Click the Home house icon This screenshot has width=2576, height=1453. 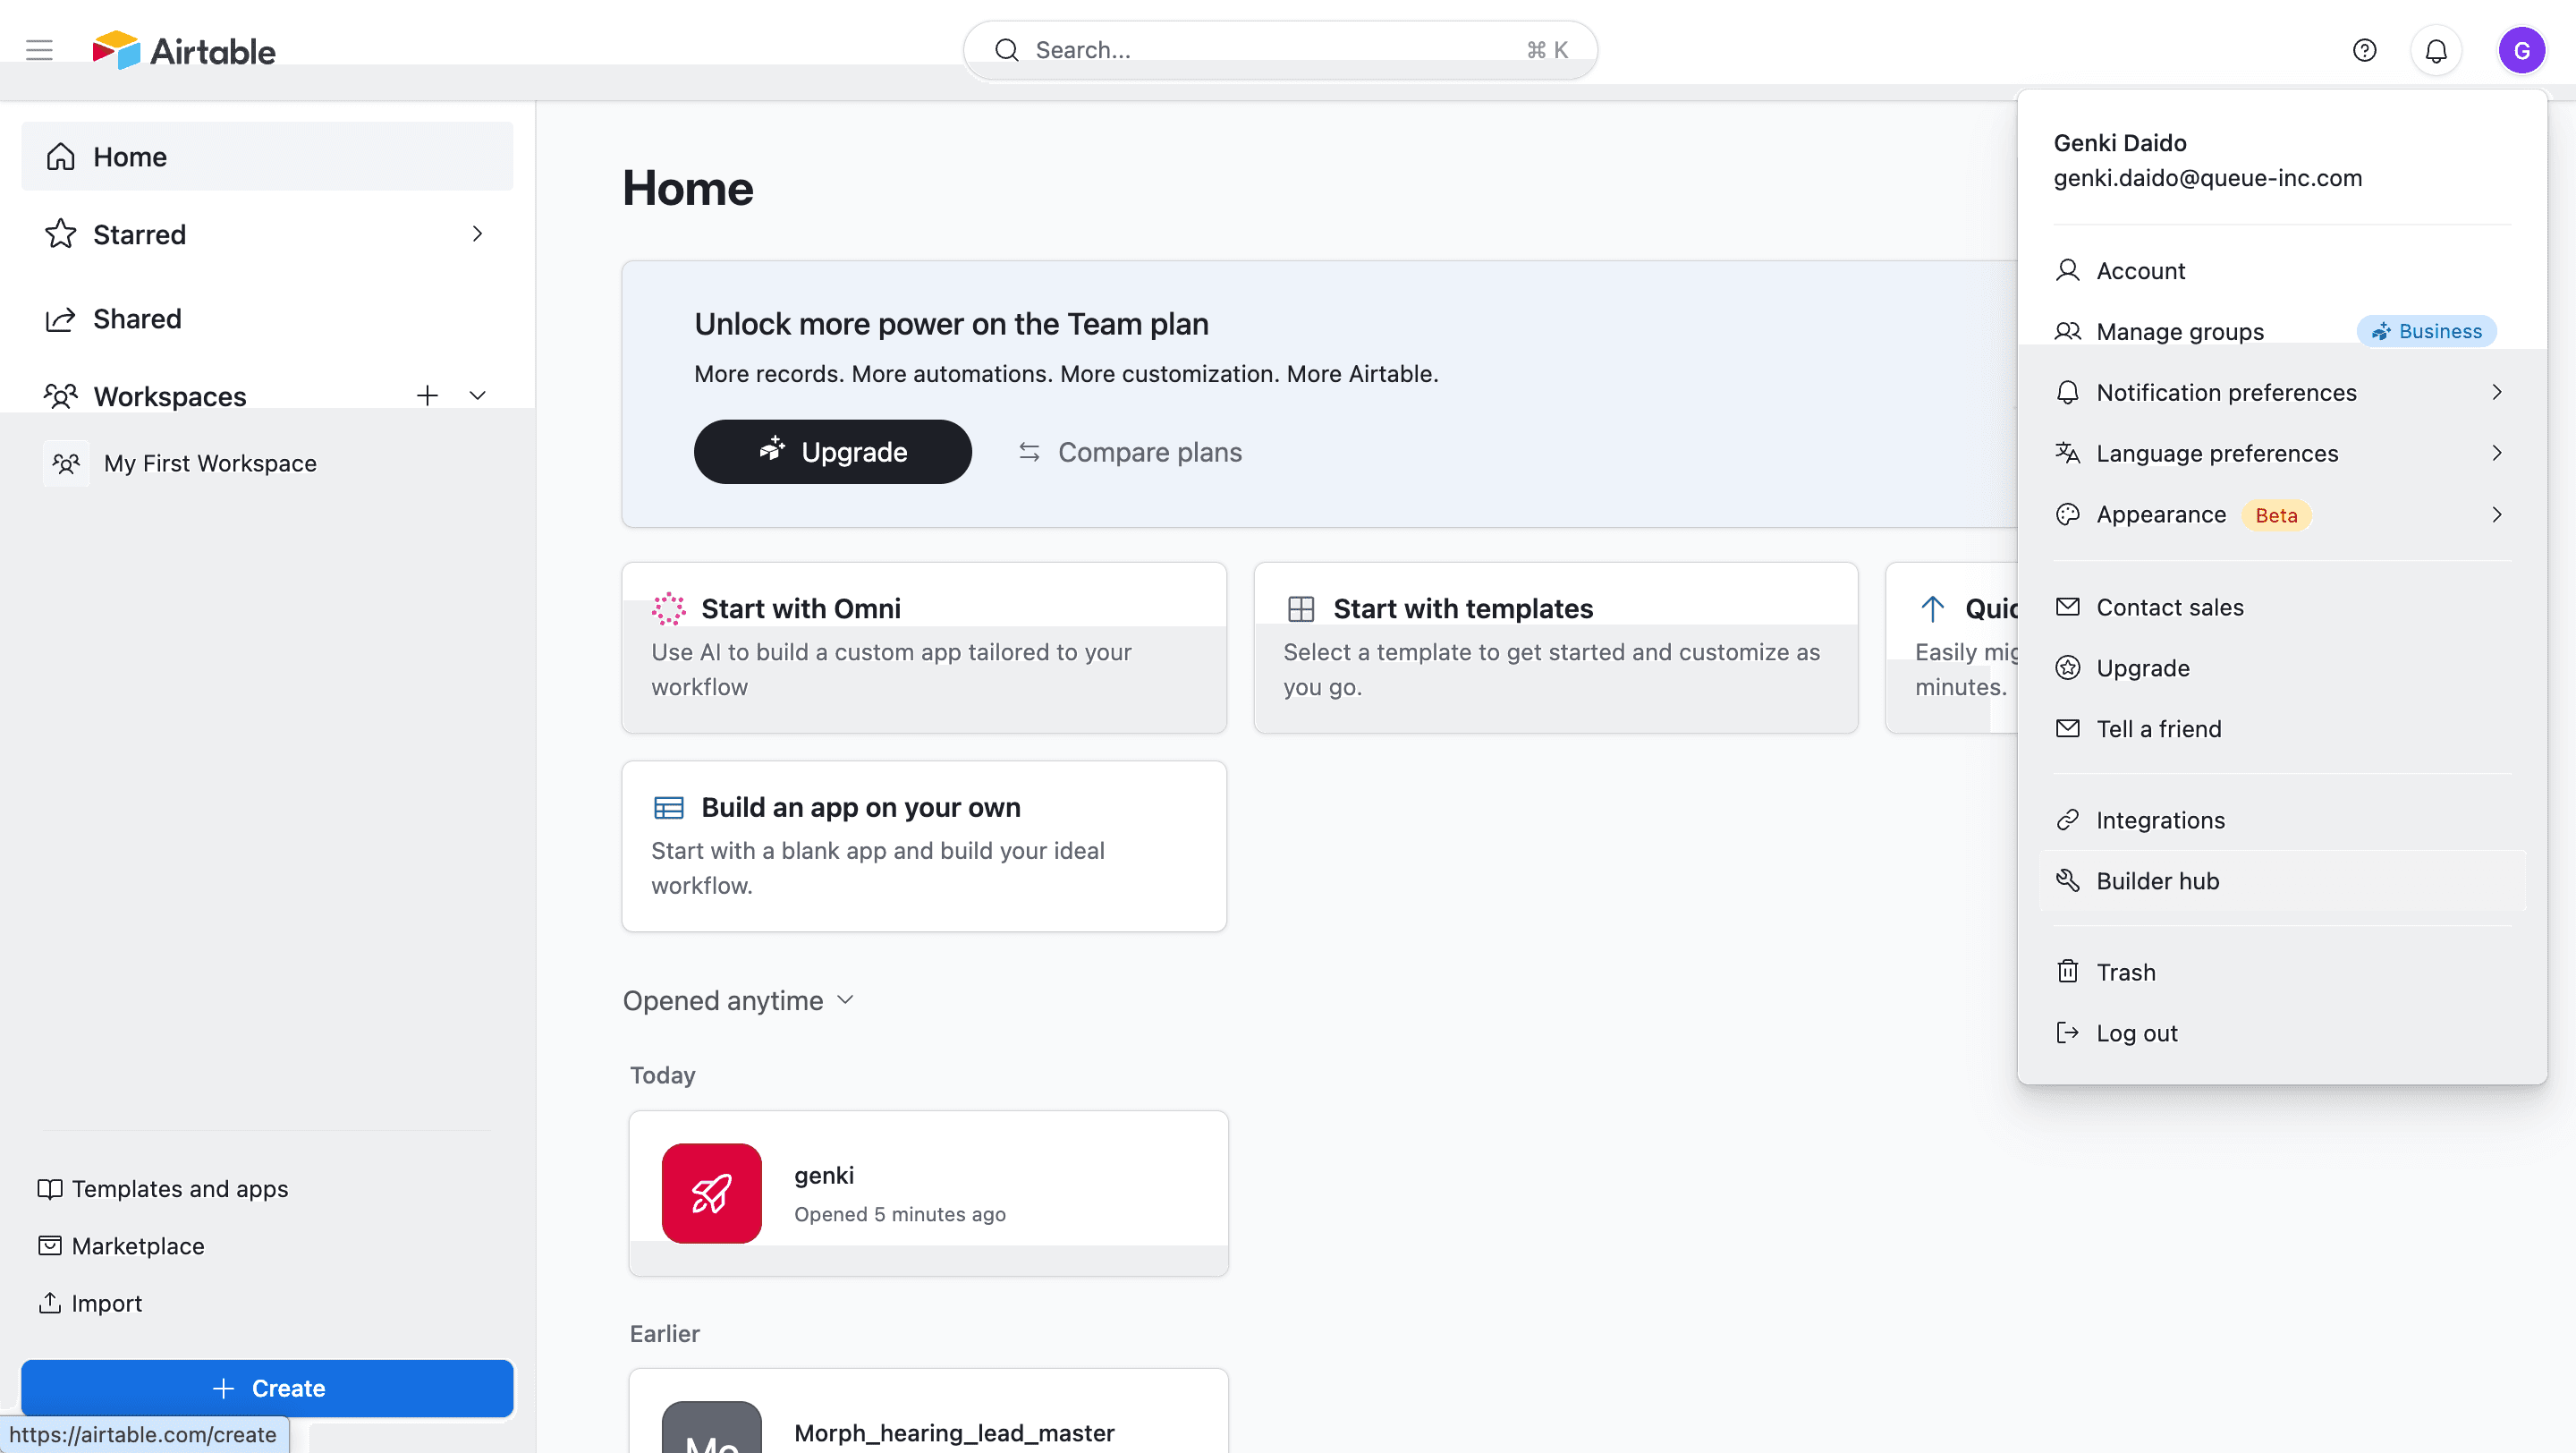[61, 157]
